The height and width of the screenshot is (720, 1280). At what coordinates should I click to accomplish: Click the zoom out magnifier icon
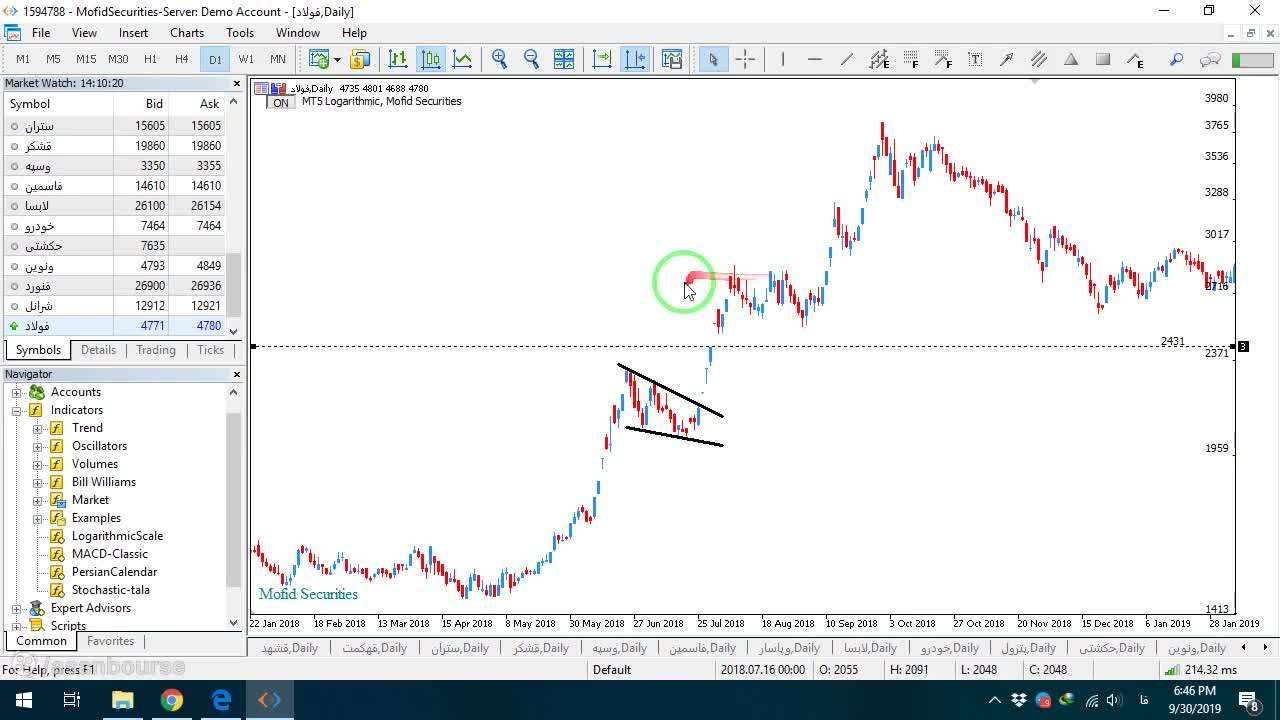pyautogui.click(x=531, y=59)
